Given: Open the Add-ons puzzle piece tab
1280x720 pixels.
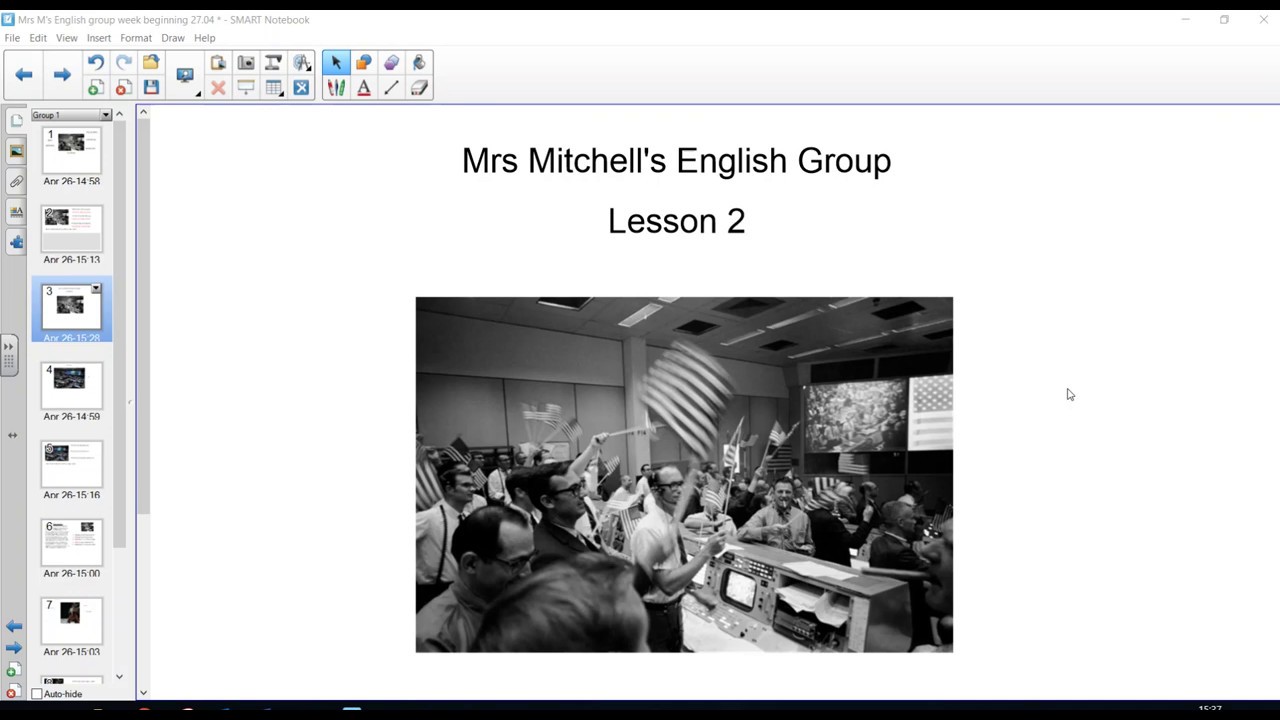Looking at the screenshot, I should click(16, 241).
